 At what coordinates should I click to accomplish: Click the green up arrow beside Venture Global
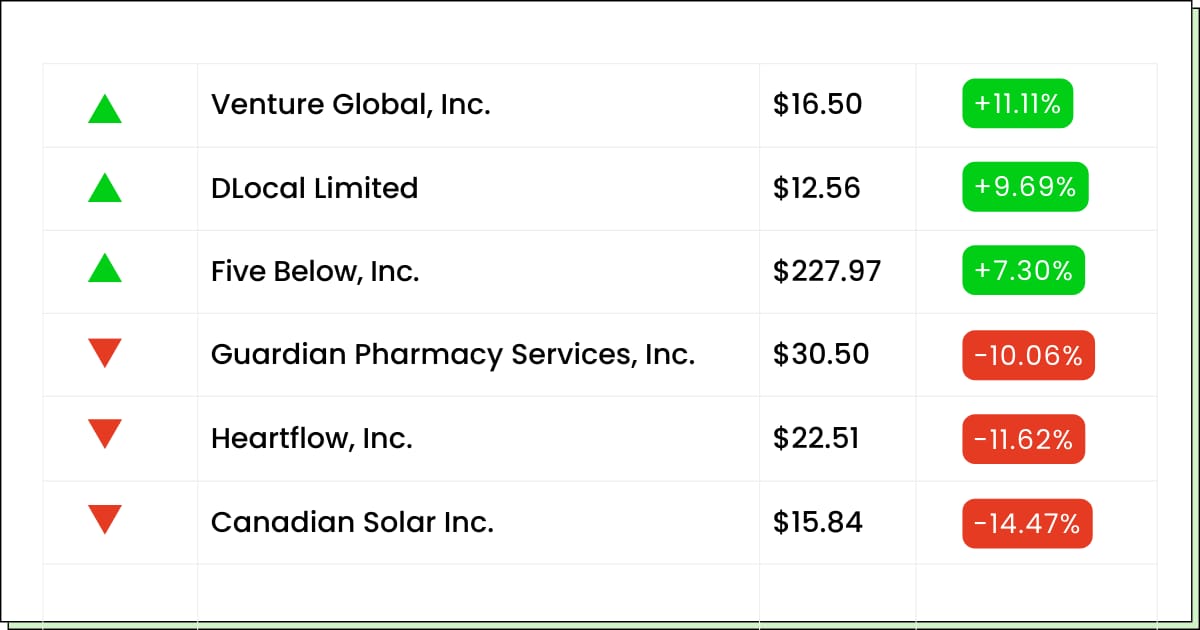point(105,108)
